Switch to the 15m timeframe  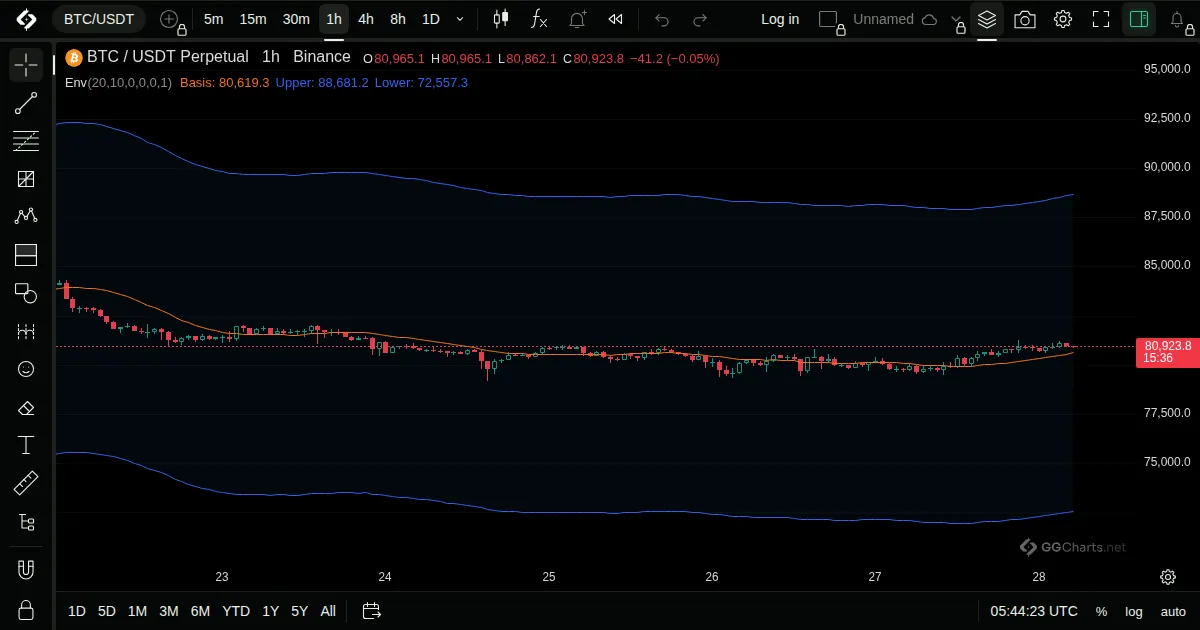253,19
